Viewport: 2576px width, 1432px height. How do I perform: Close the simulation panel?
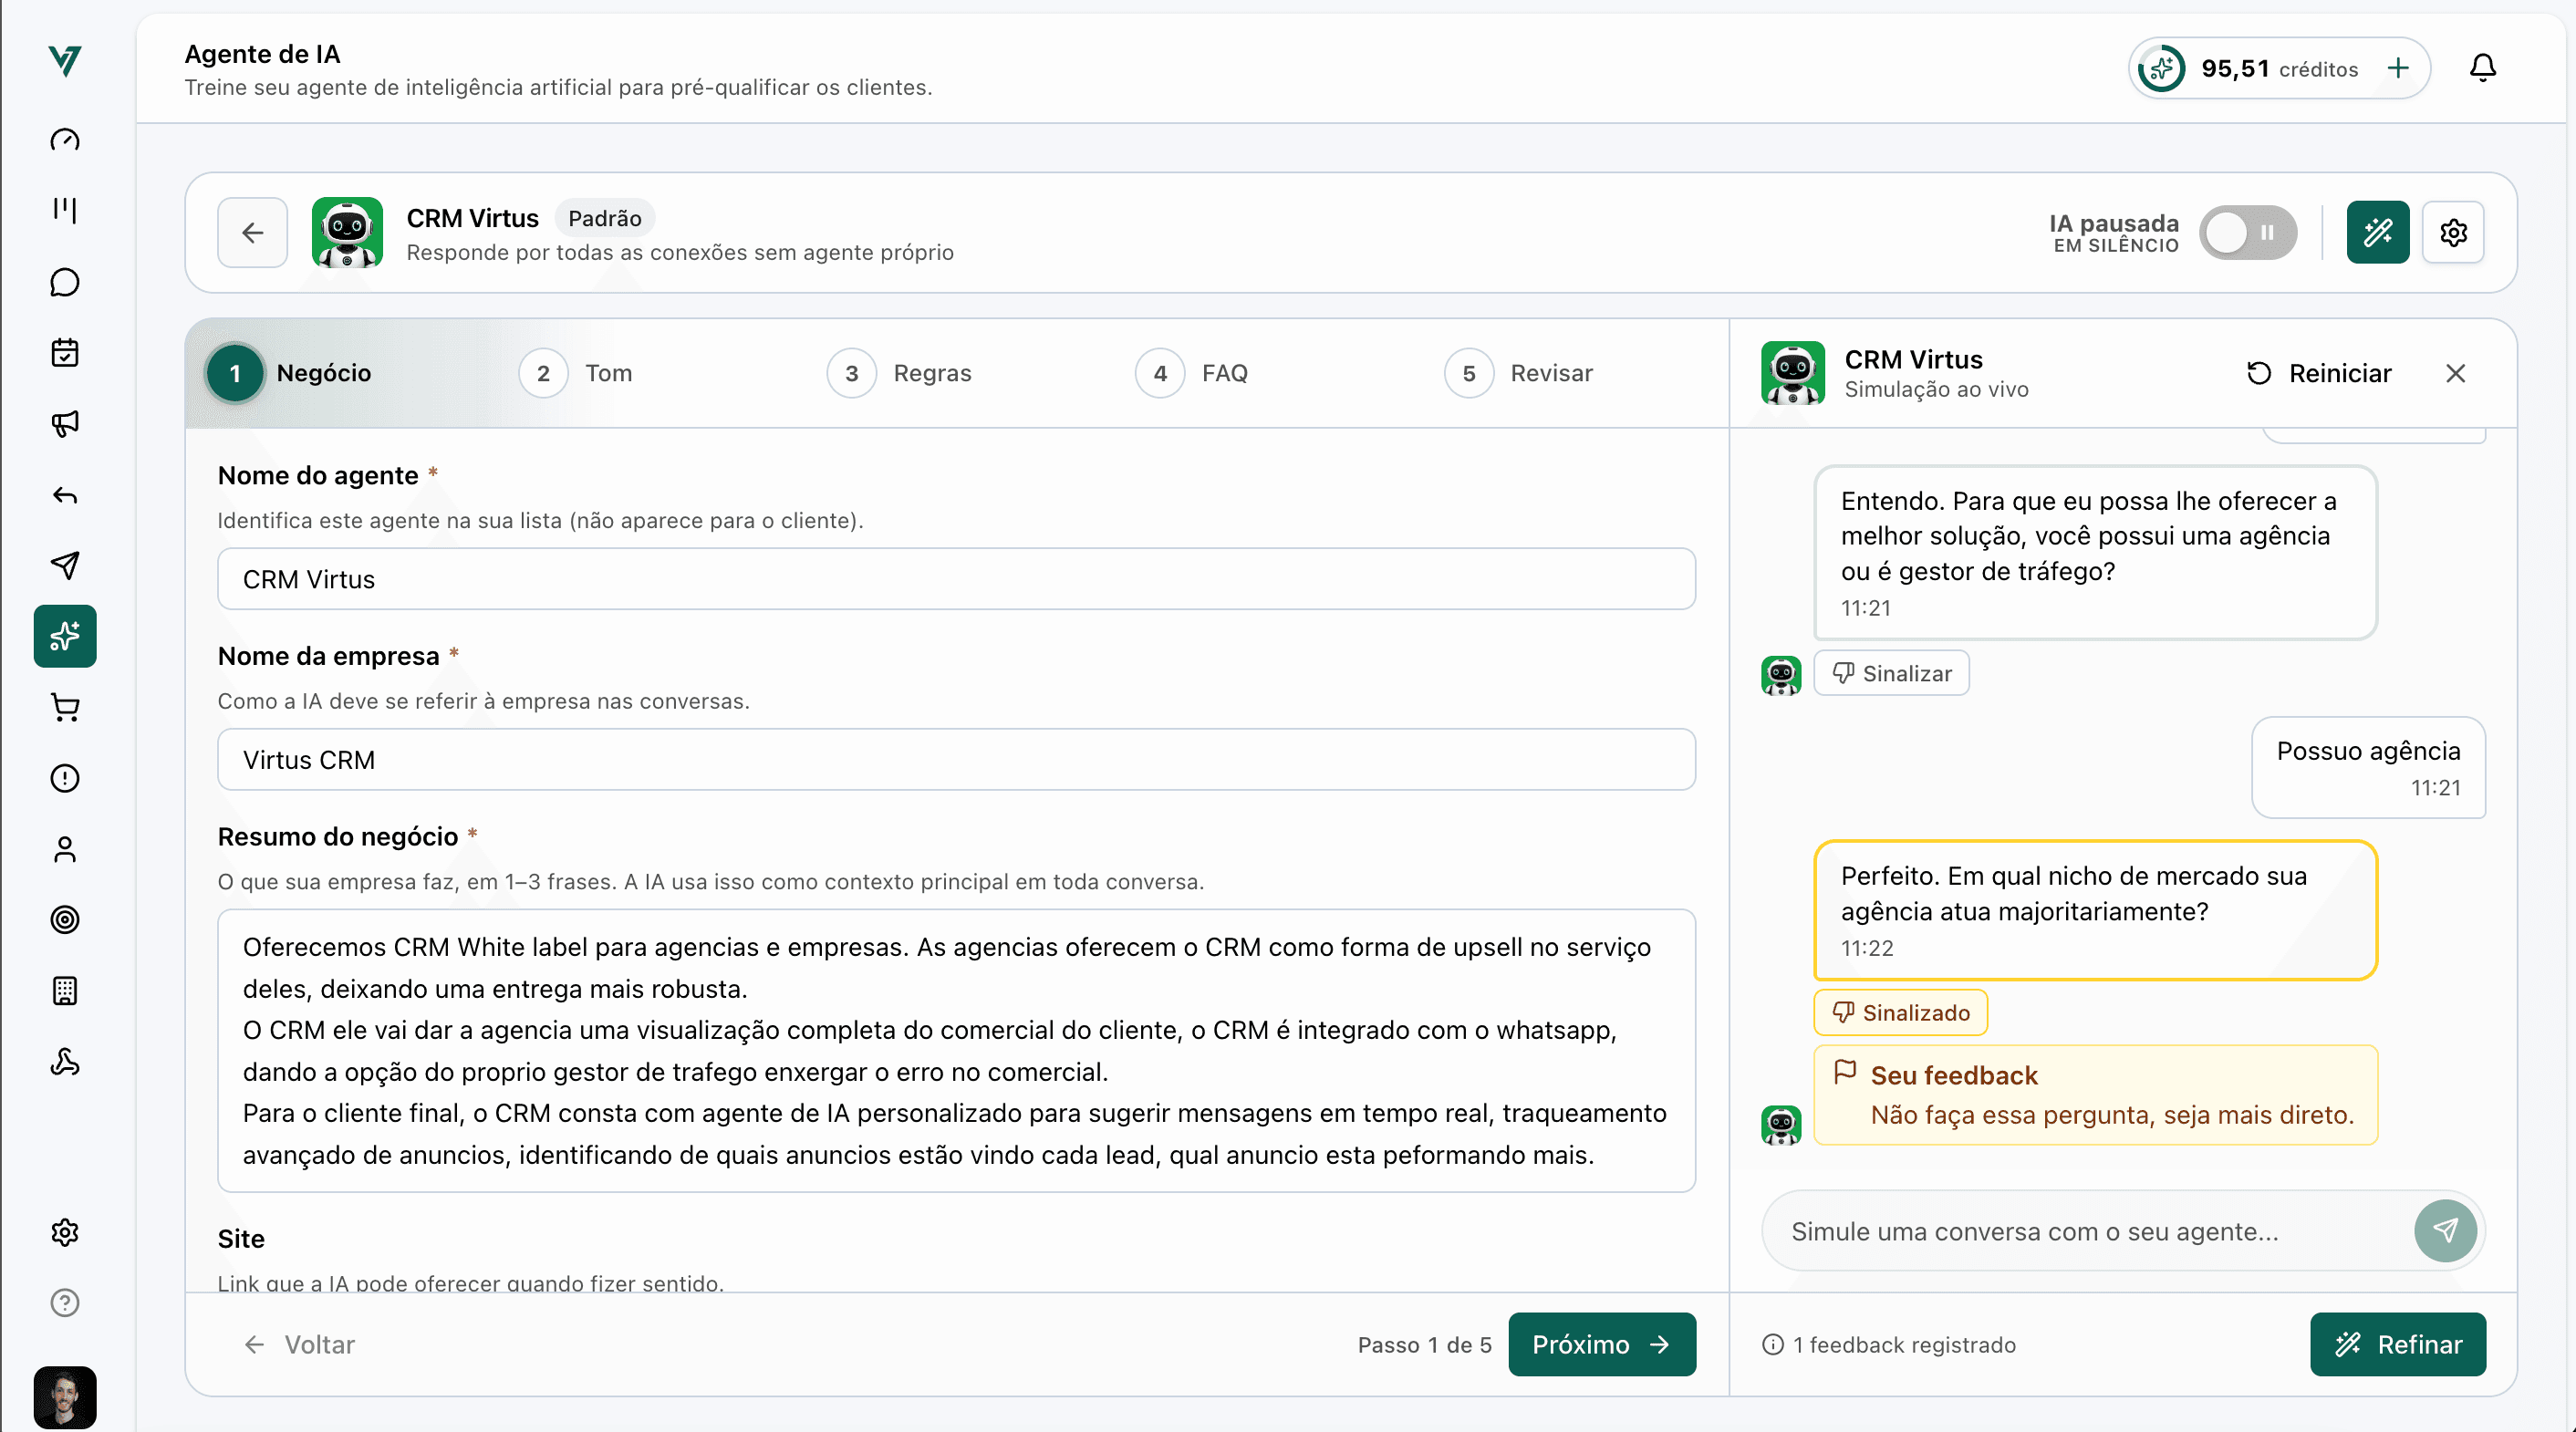pos(2456,373)
